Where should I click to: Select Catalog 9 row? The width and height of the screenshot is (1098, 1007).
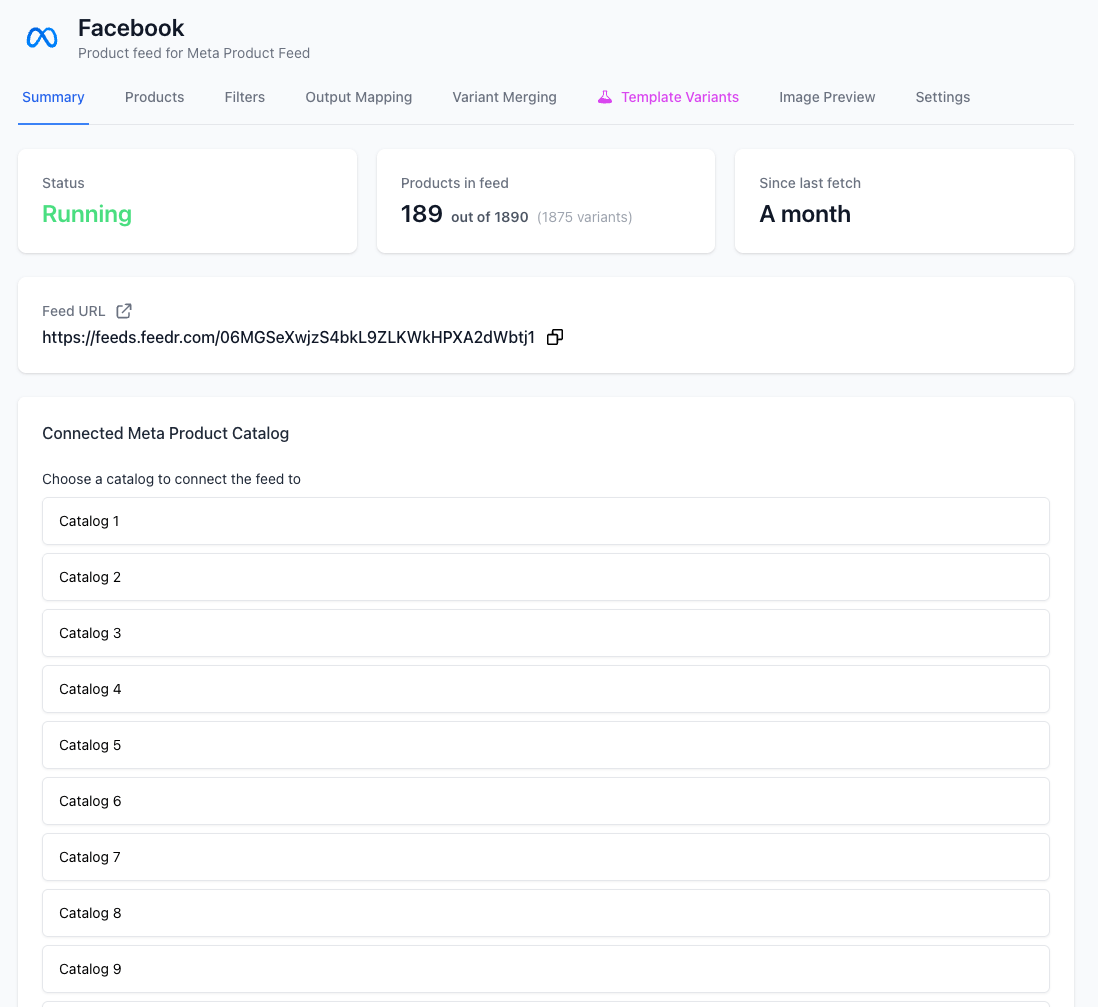(x=545, y=969)
